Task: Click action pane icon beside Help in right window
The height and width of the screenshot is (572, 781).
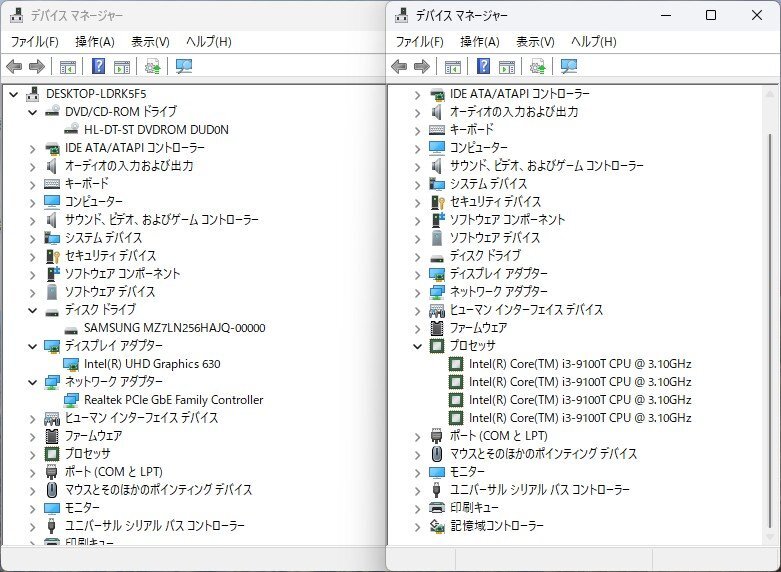Action: [x=507, y=66]
